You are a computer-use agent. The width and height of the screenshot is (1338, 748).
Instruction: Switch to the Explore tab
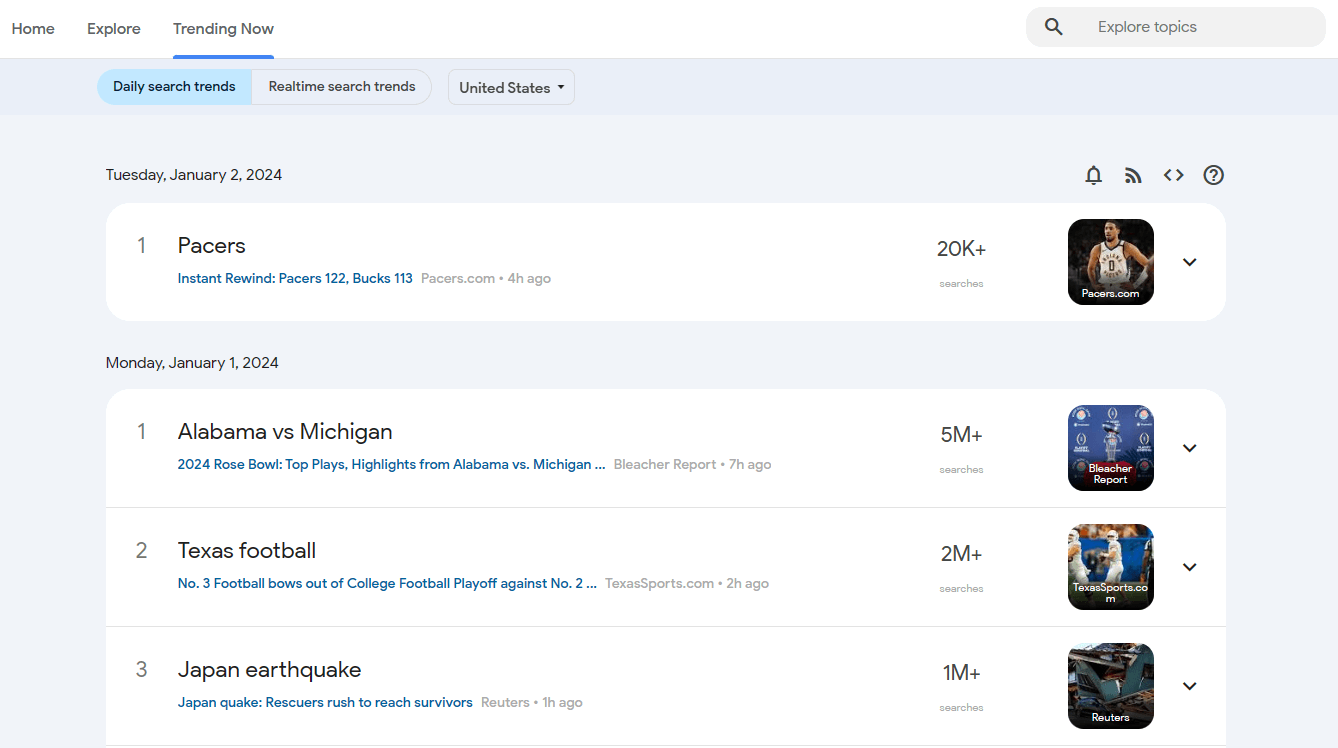point(113,29)
